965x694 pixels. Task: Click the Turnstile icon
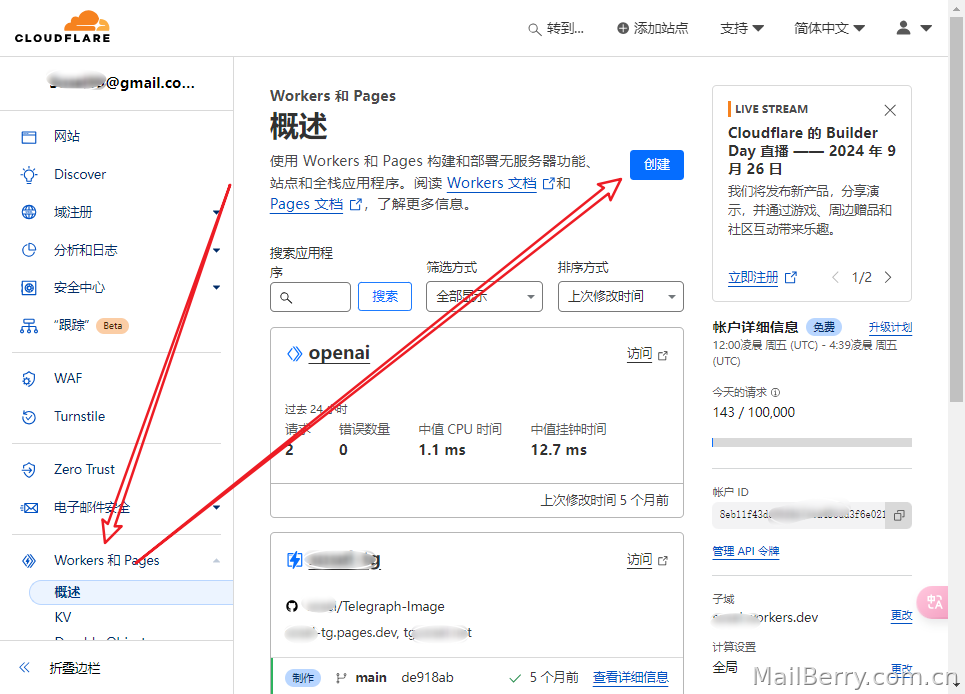[x=29, y=417]
